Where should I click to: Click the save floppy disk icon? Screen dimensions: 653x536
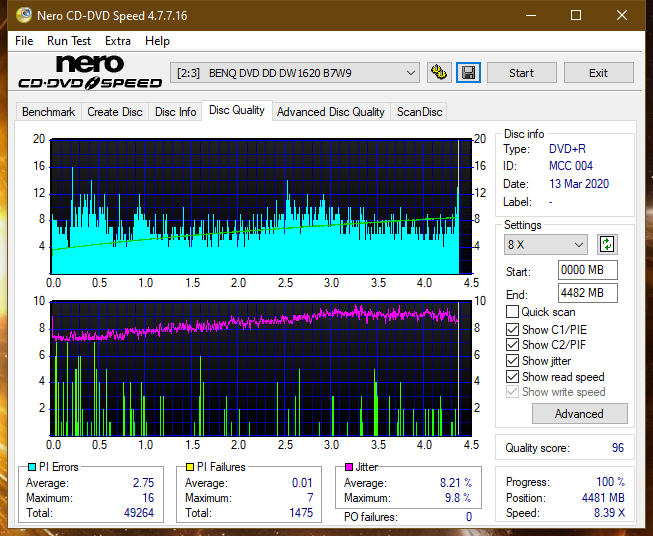point(469,73)
